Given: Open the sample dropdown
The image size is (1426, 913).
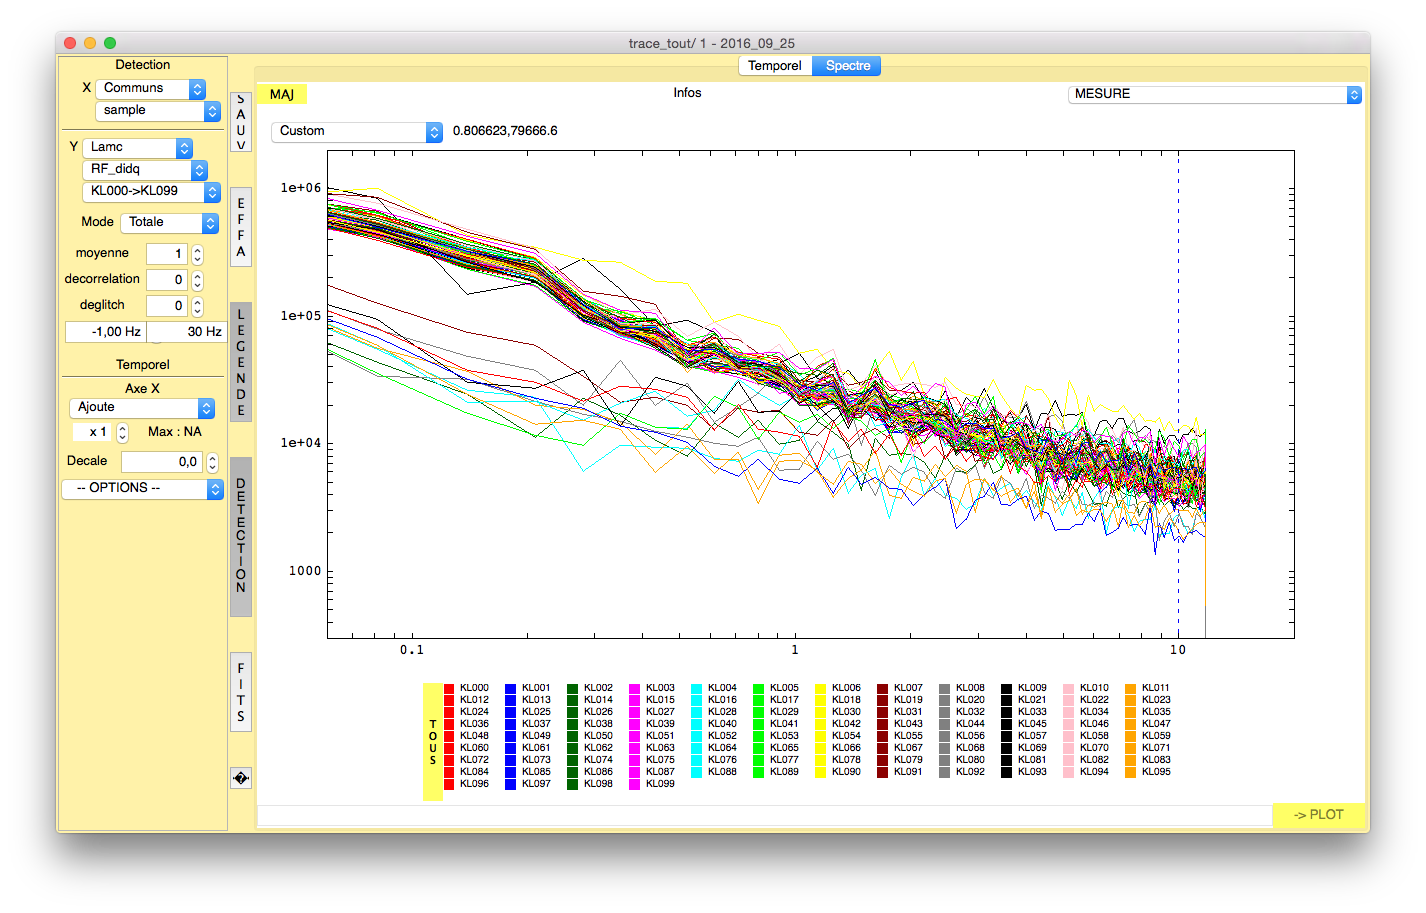Looking at the screenshot, I should [x=158, y=111].
